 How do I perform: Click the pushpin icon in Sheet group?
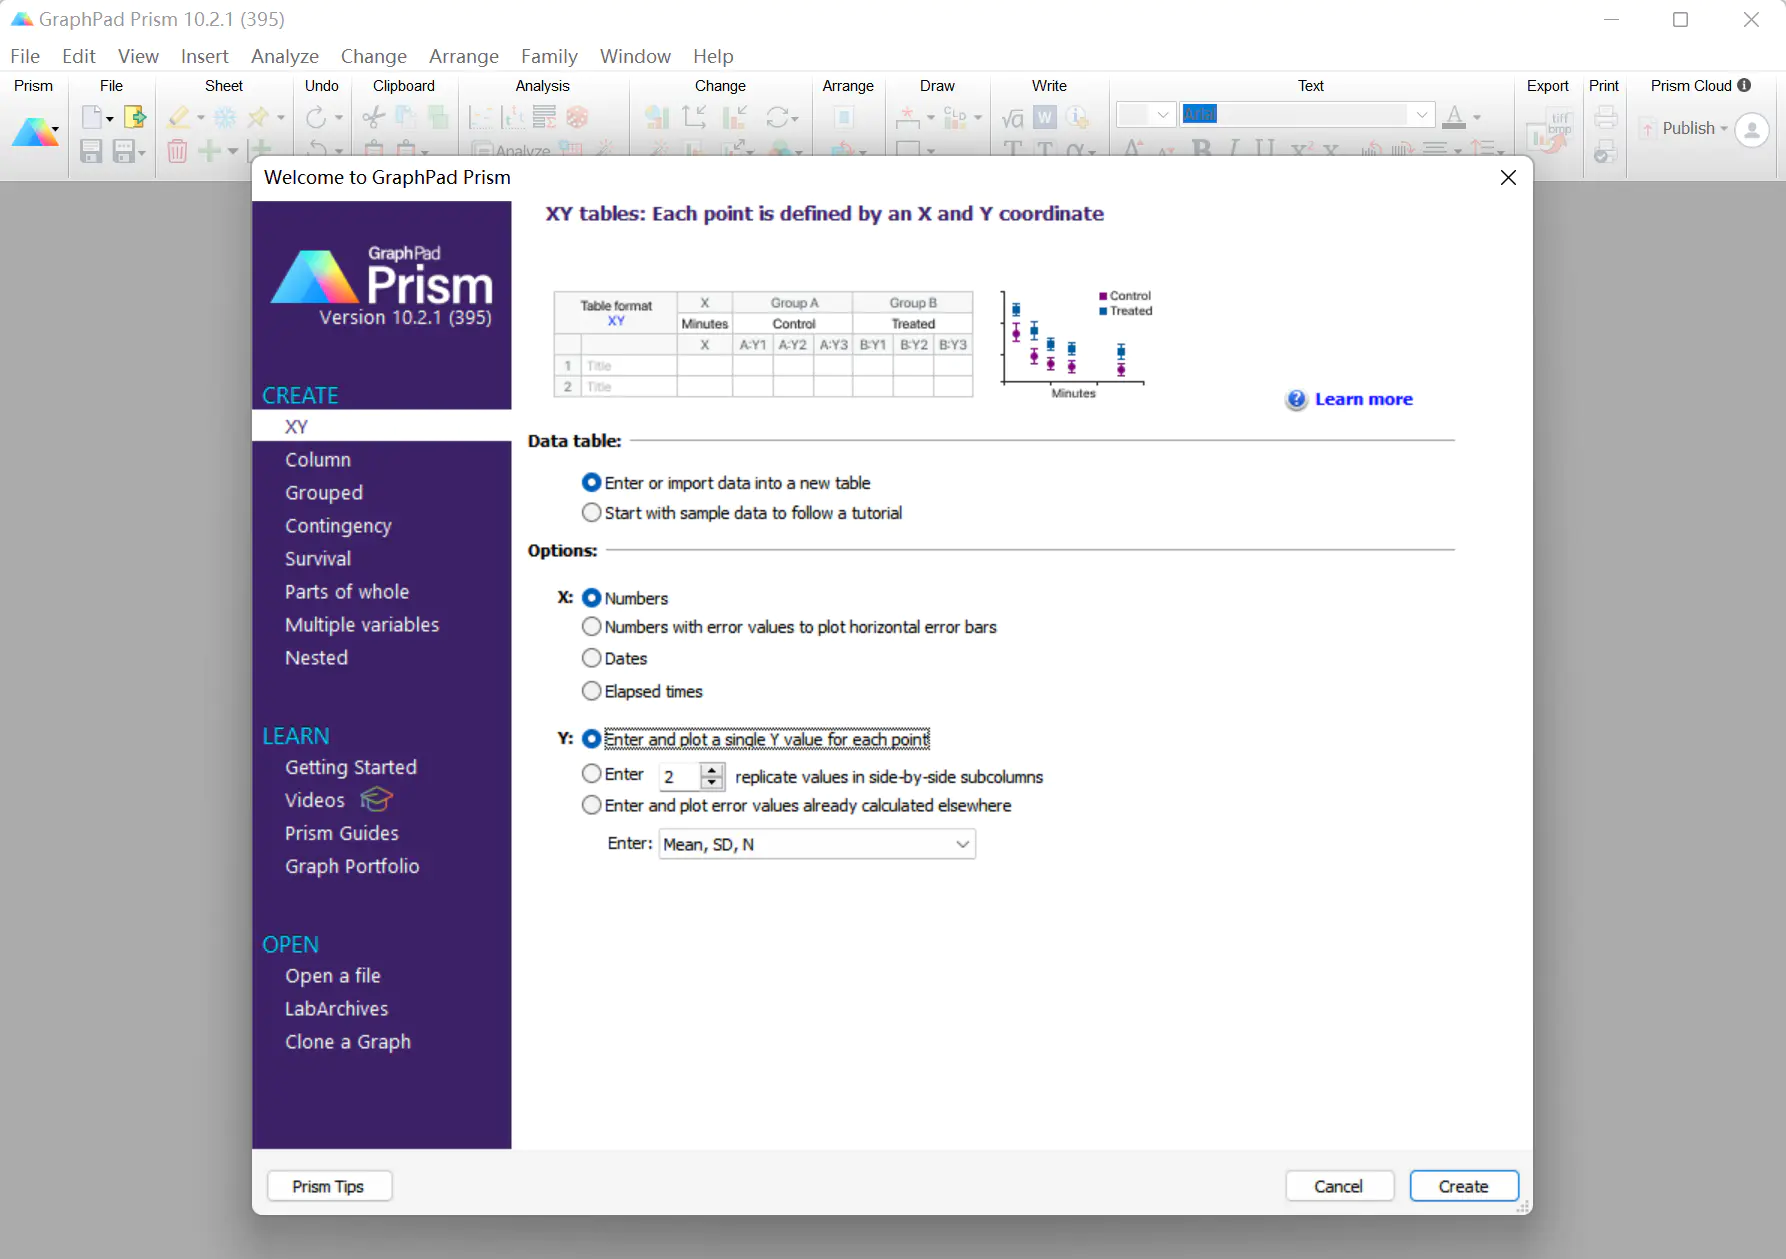pos(258,117)
